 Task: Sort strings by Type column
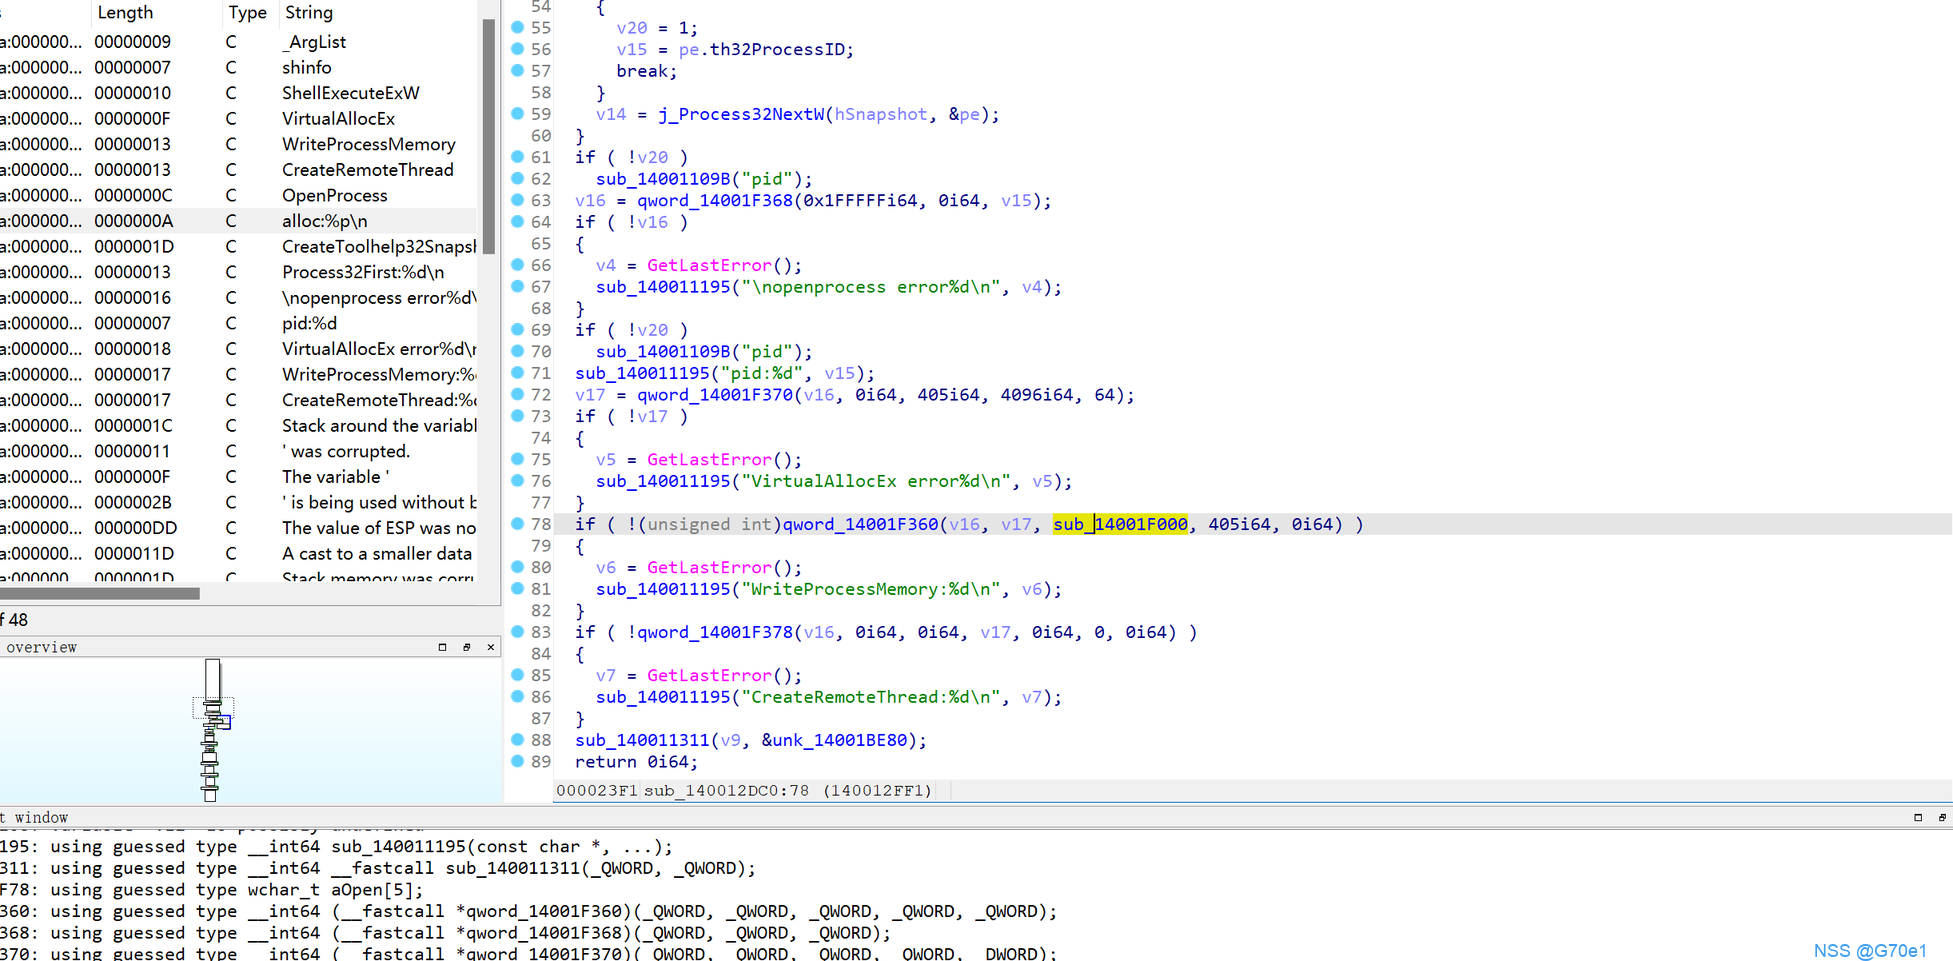coord(248,12)
